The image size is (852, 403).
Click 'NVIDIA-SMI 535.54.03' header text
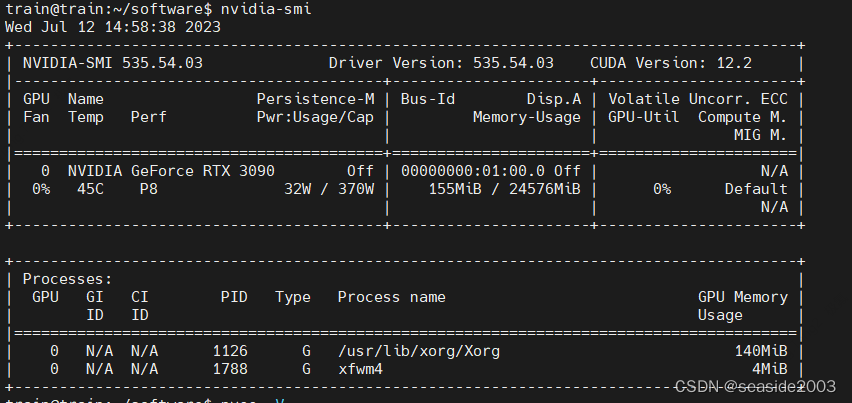(x=113, y=64)
